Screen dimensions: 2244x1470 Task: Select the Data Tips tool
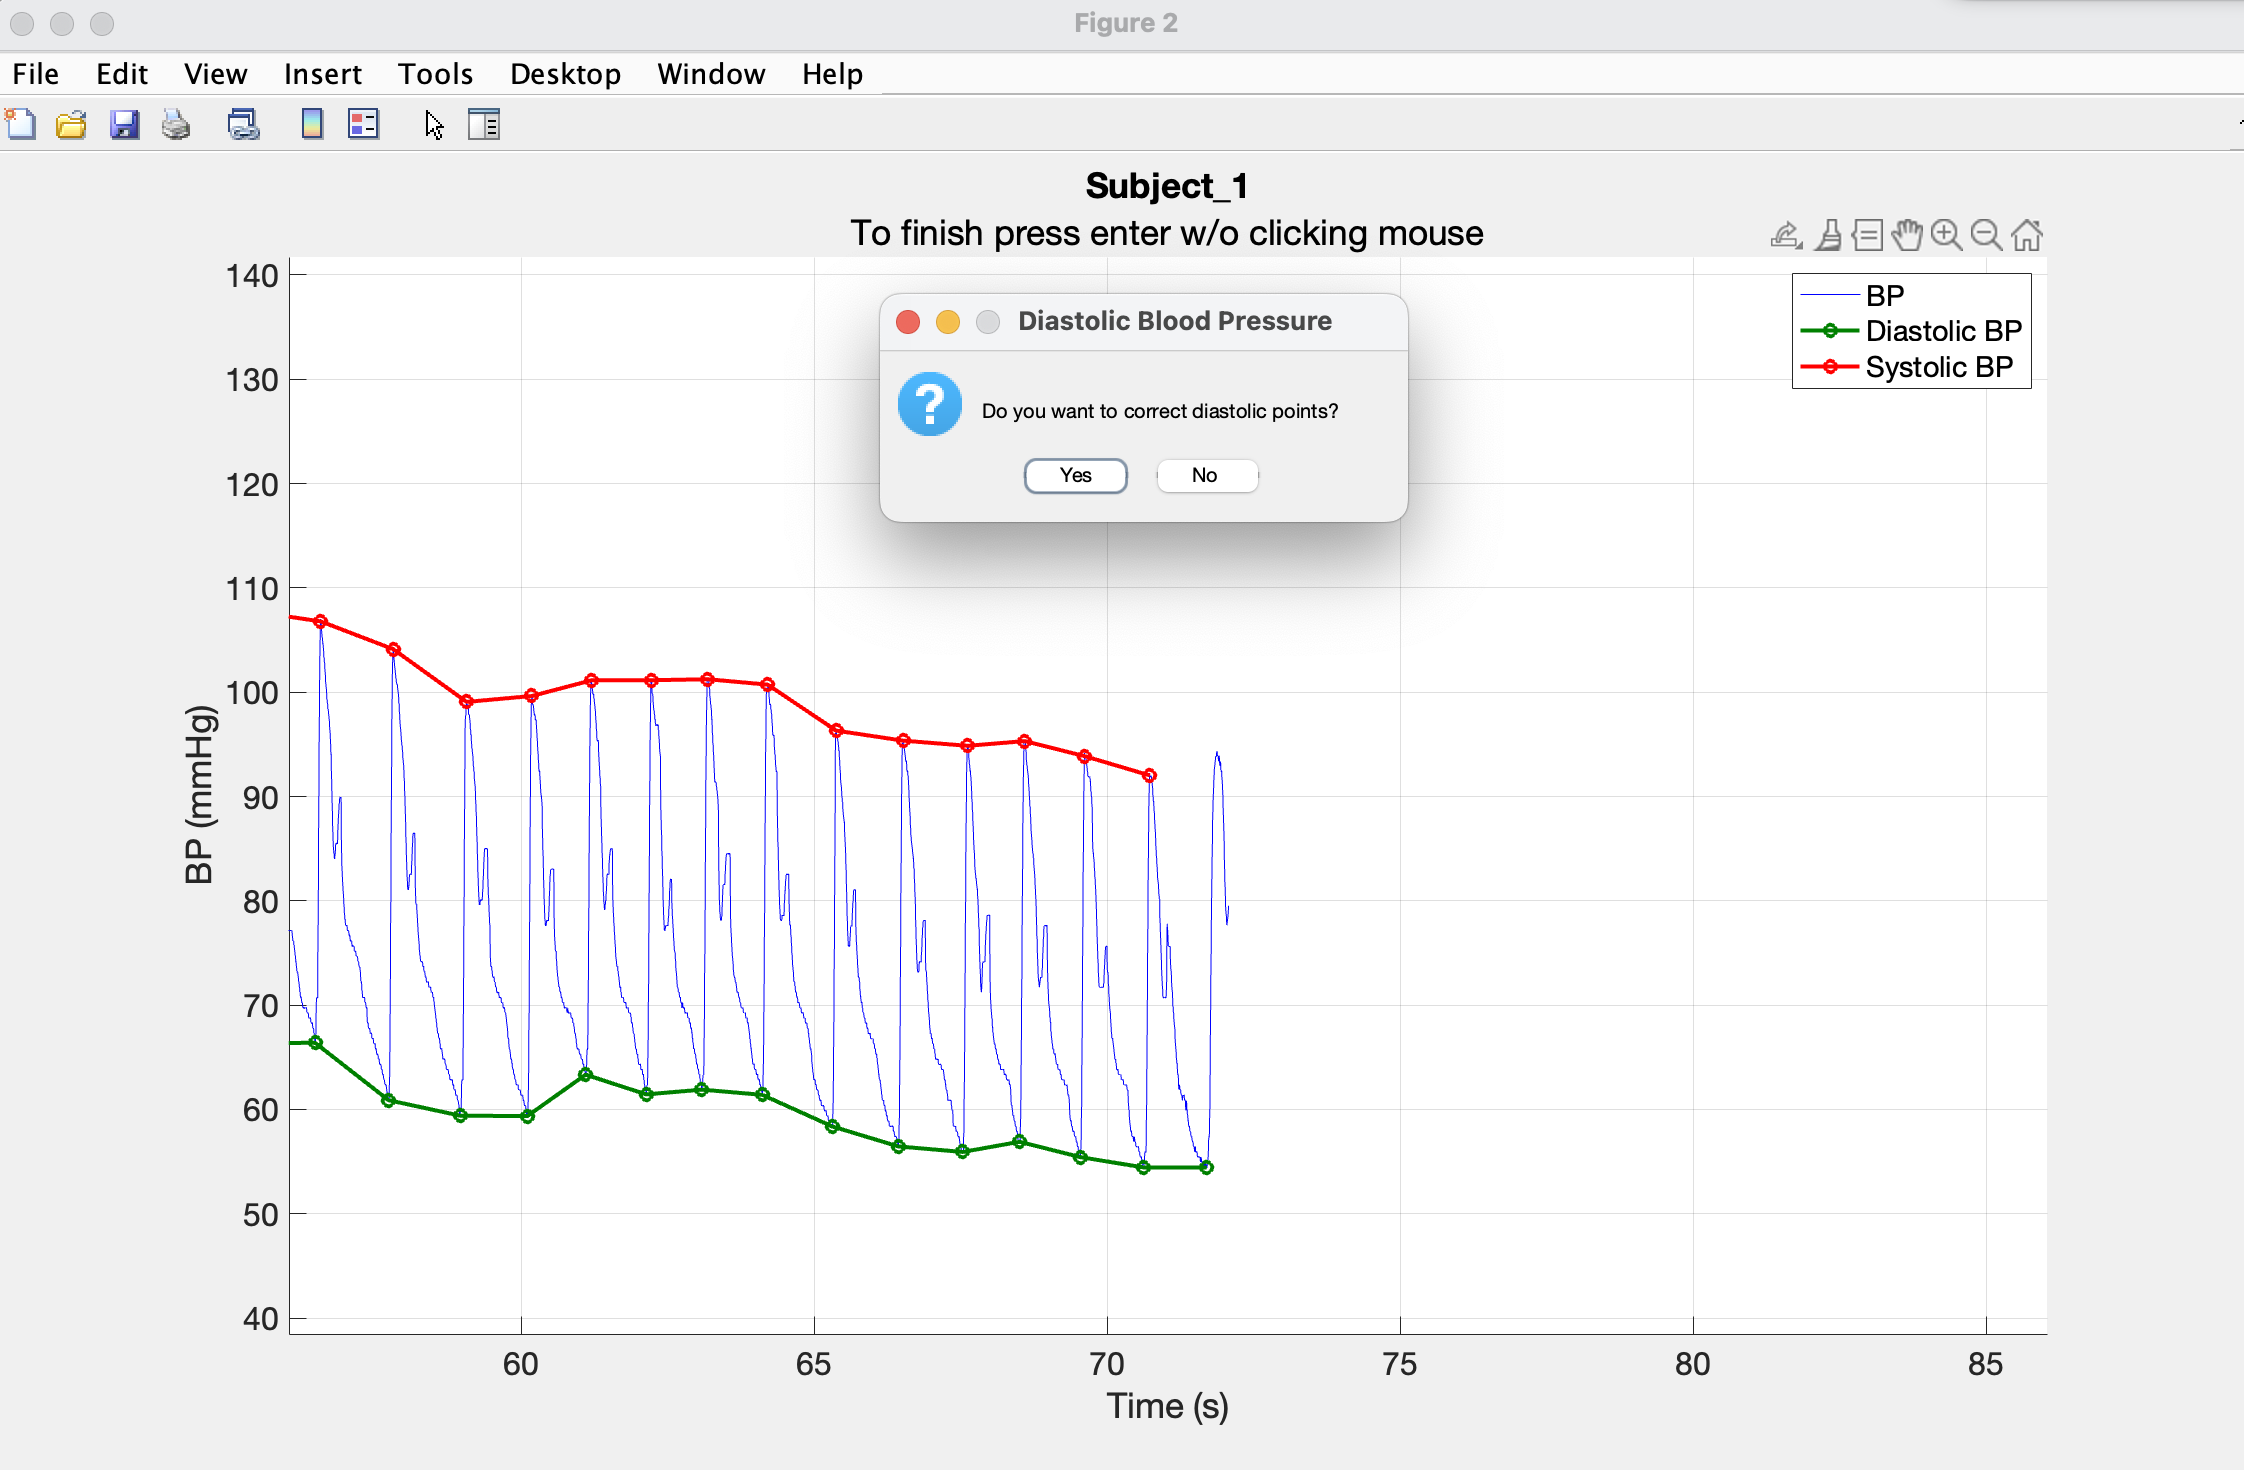[x=1867, y=236]
